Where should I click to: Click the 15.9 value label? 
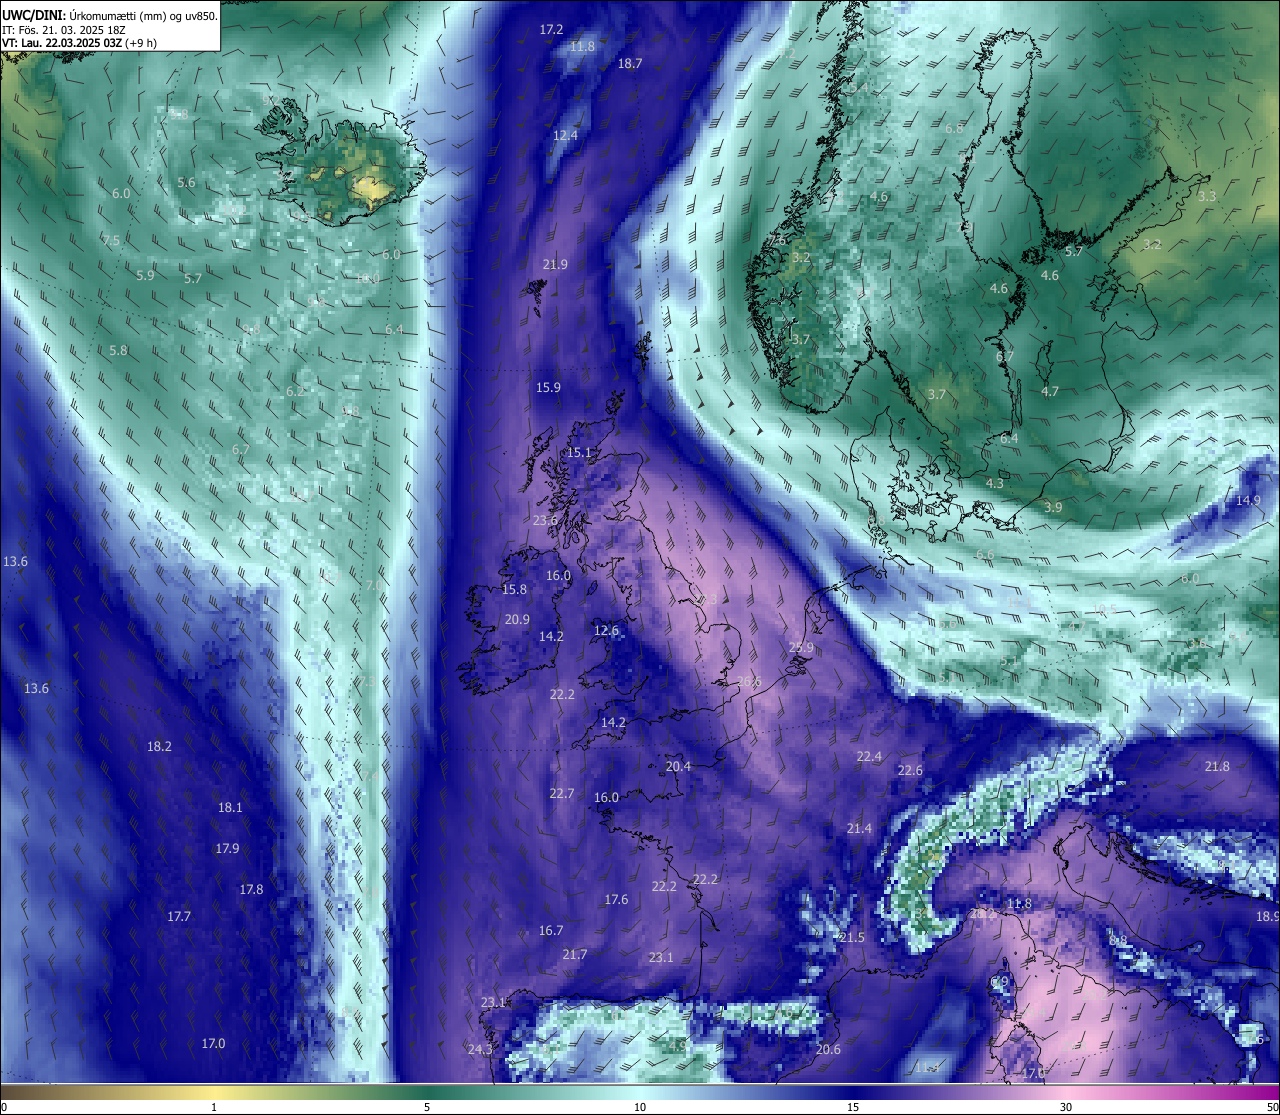pos(548,388)
